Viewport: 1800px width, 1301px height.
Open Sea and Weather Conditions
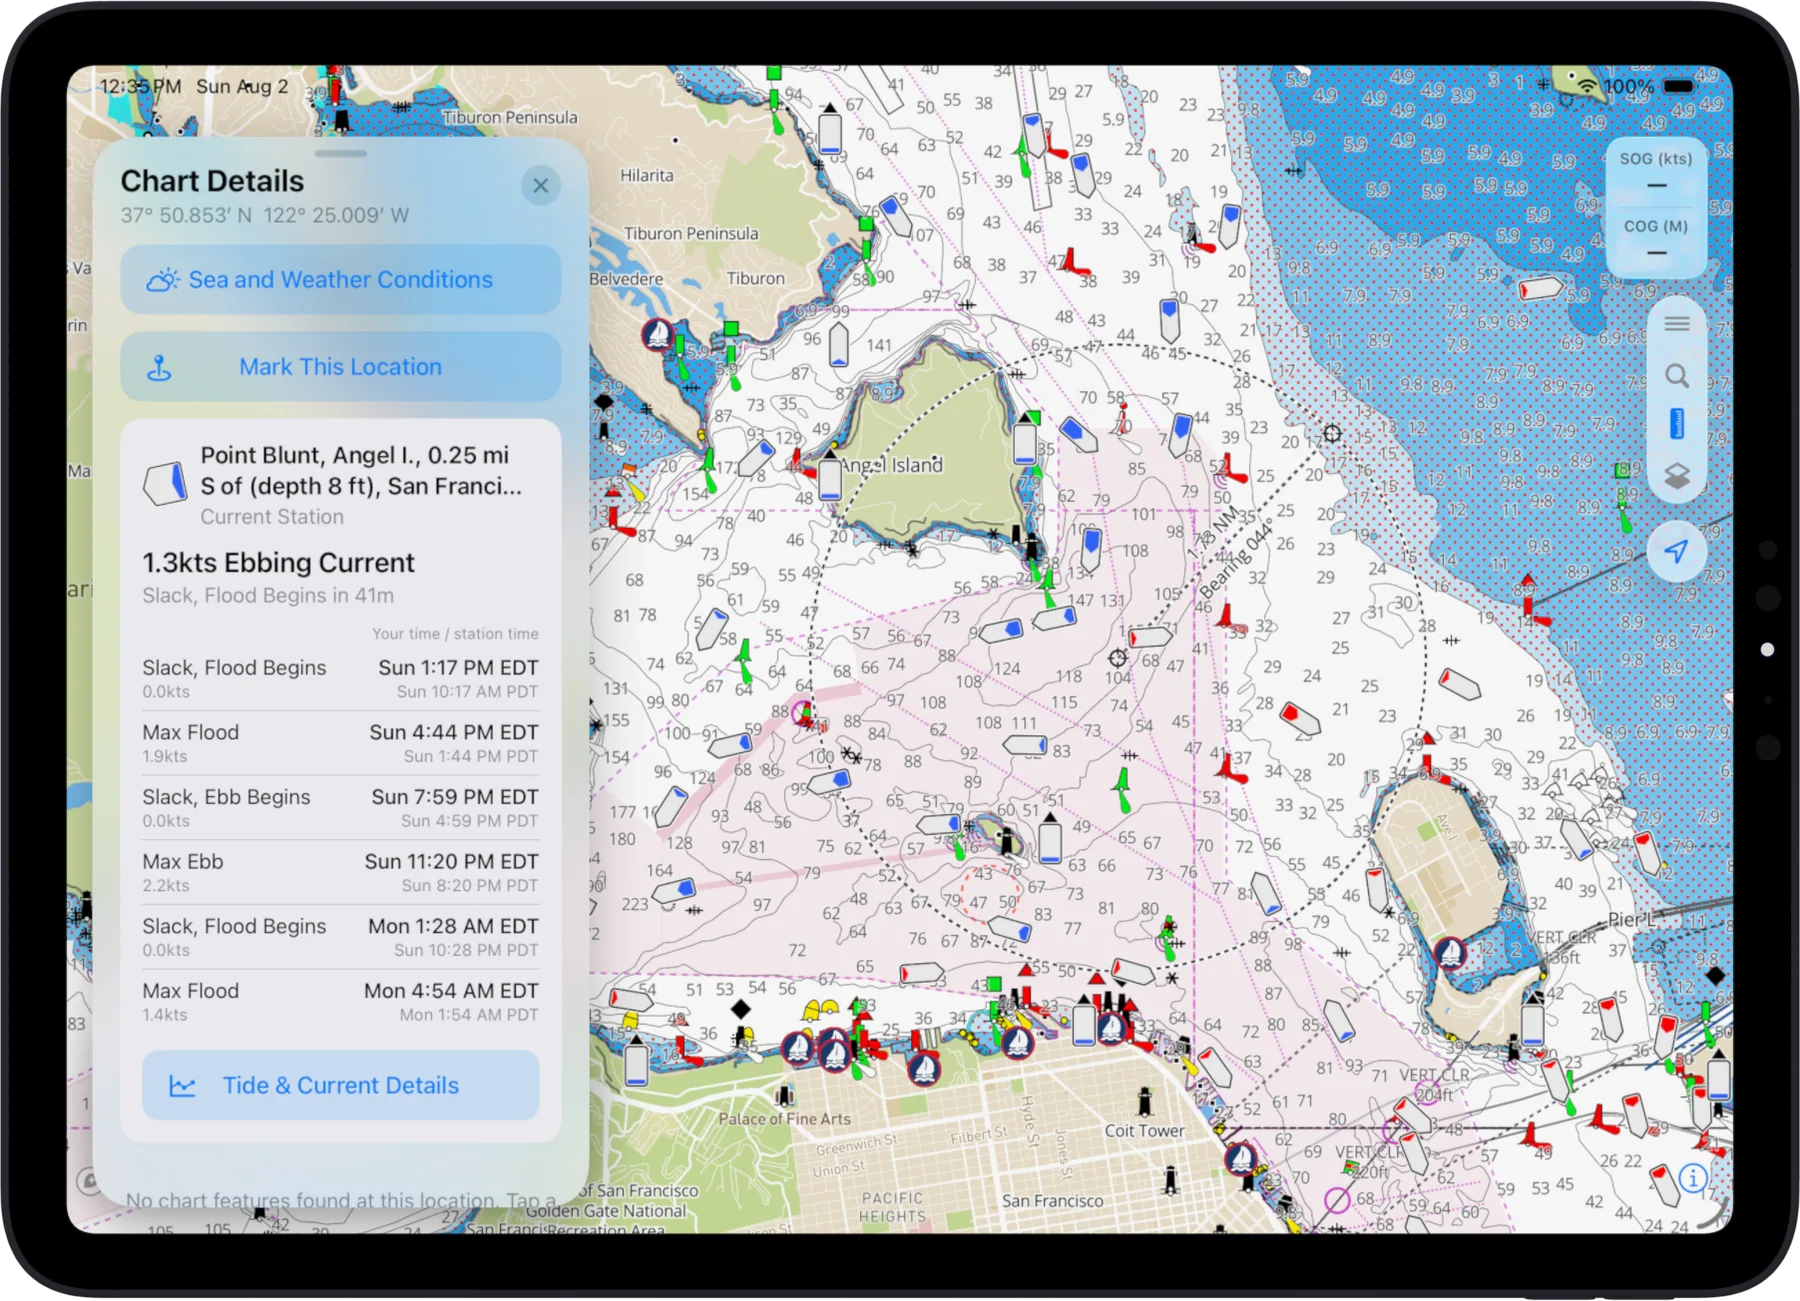pos(340,280)
